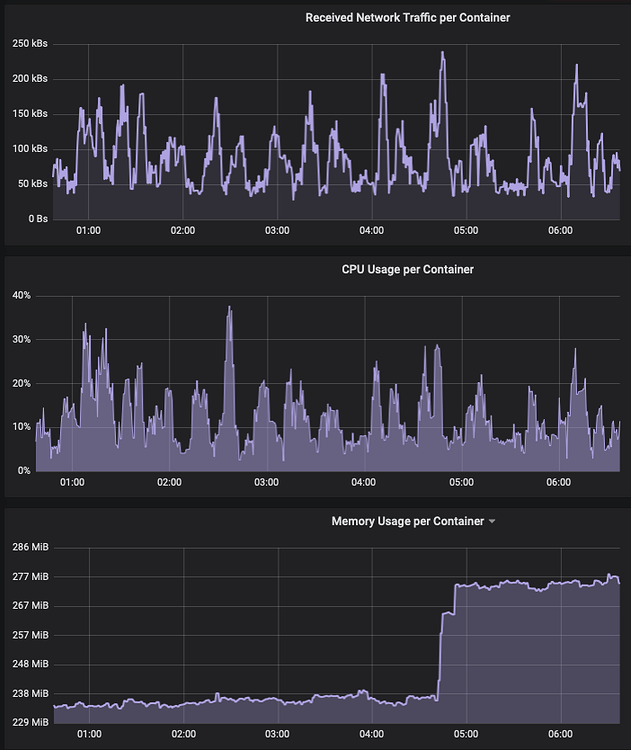Click the 30% label on CPU chart
631x750 pixels.
click(x=22, y=339)
